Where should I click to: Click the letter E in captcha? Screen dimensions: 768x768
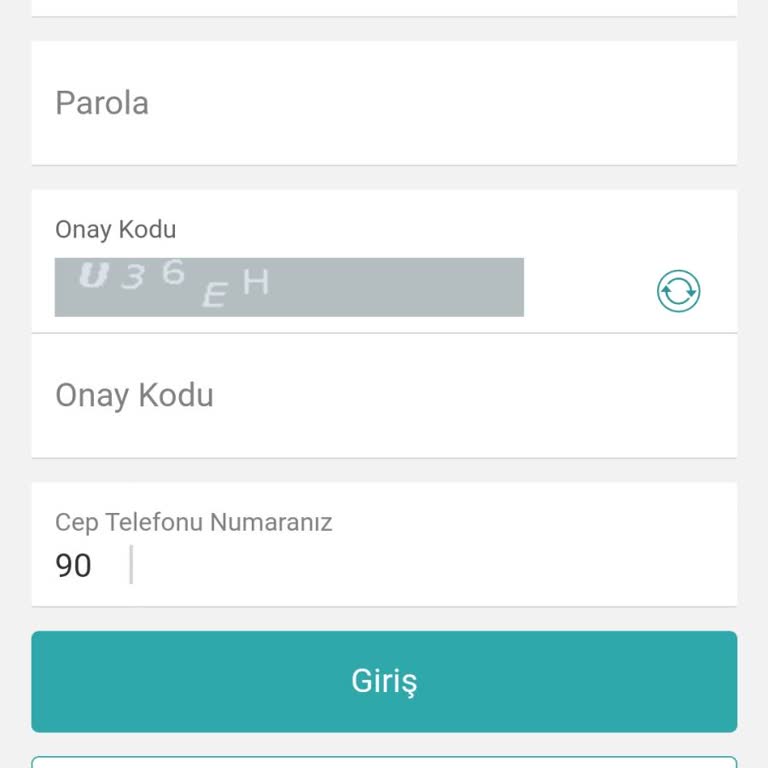[213, 295]
